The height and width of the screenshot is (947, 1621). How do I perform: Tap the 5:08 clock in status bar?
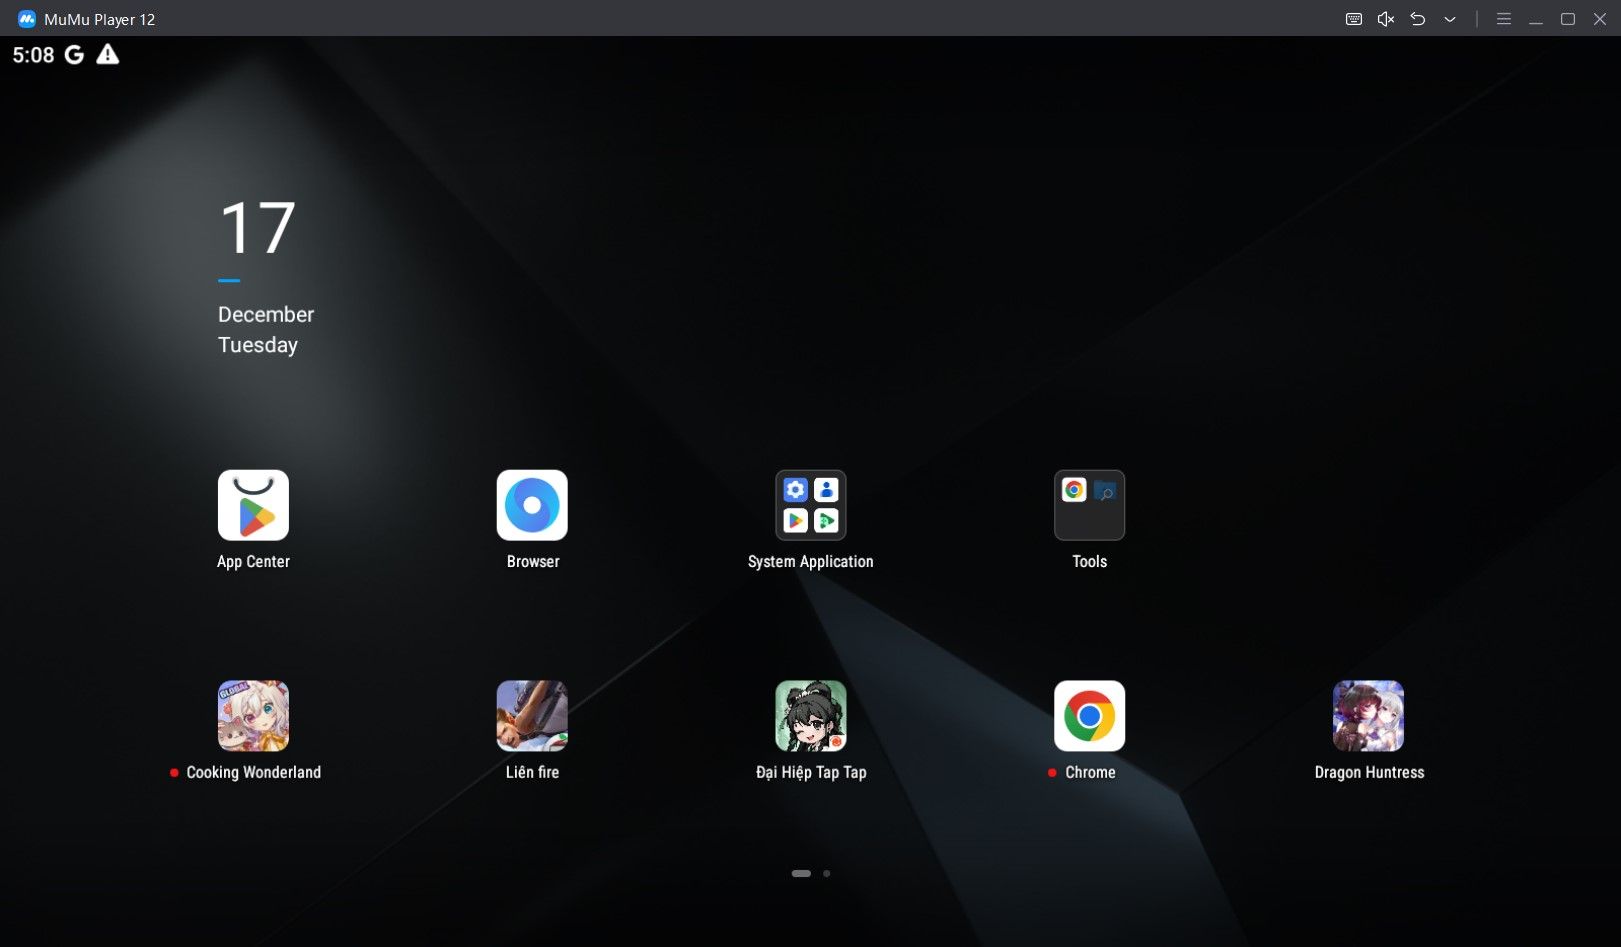coord(33,55)
